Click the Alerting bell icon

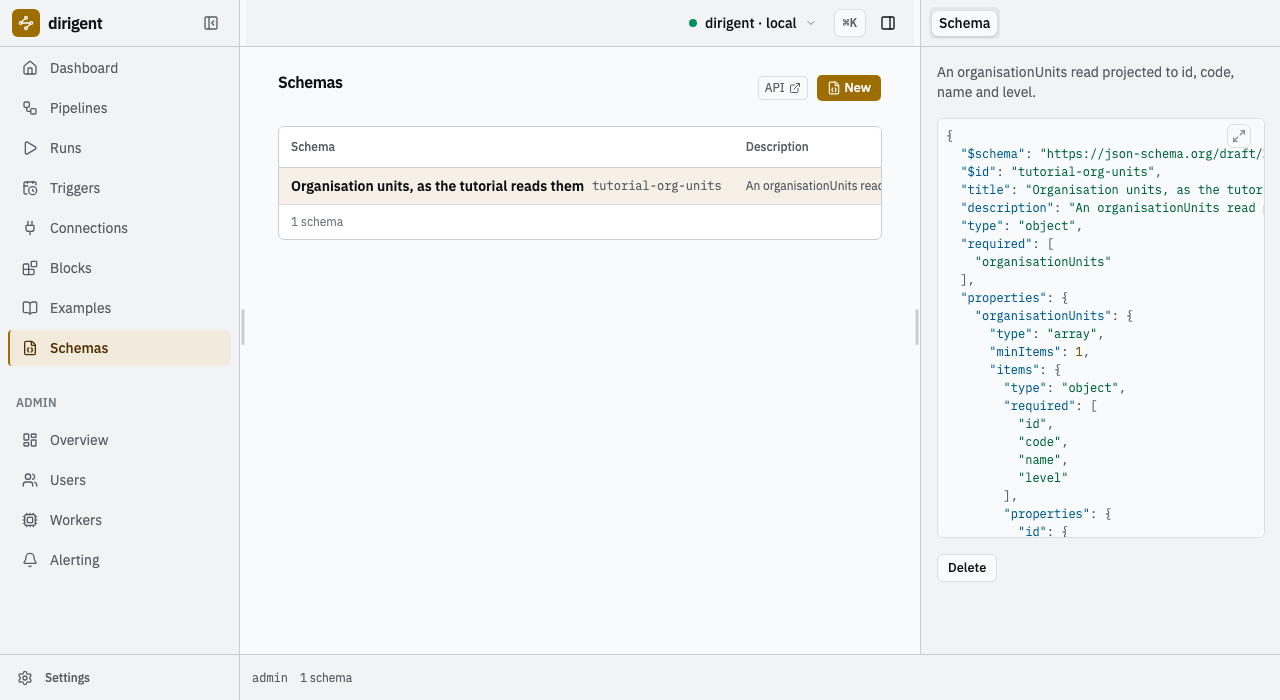30,560
